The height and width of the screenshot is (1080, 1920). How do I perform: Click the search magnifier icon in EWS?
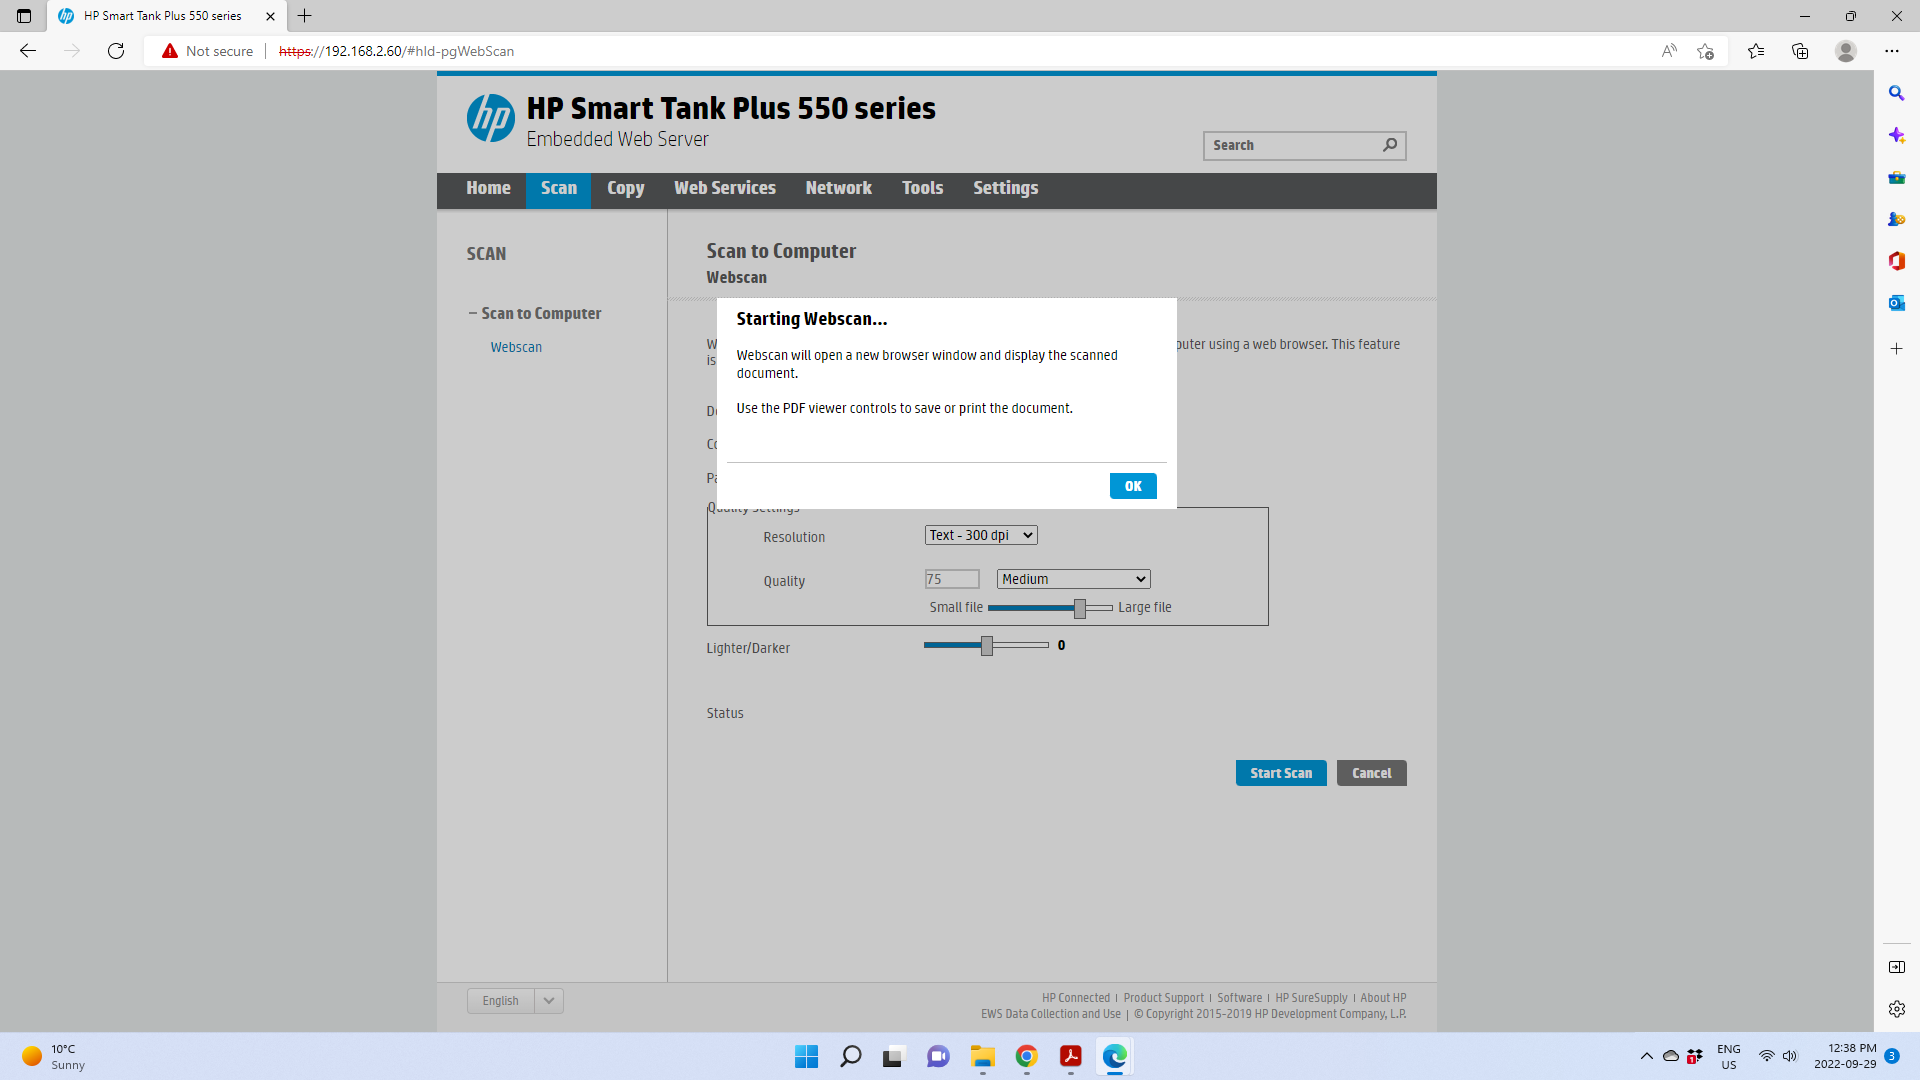click(1390, 145)
